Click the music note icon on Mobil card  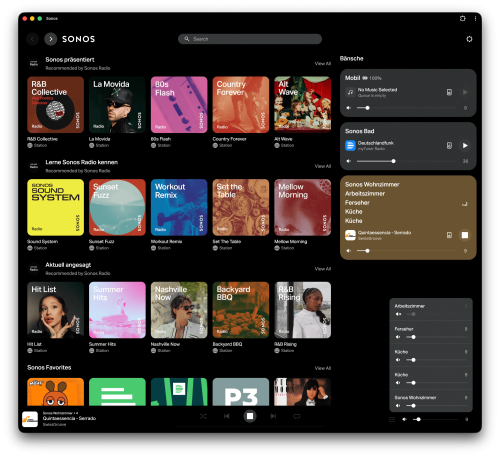pyautogui.click(x=350, y=92)
